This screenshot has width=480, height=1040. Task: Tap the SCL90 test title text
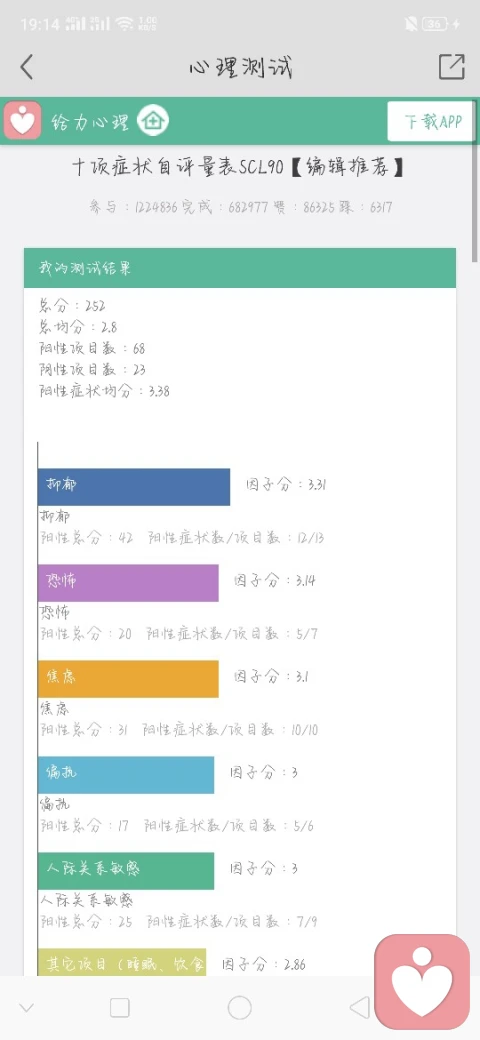[238, 167]
